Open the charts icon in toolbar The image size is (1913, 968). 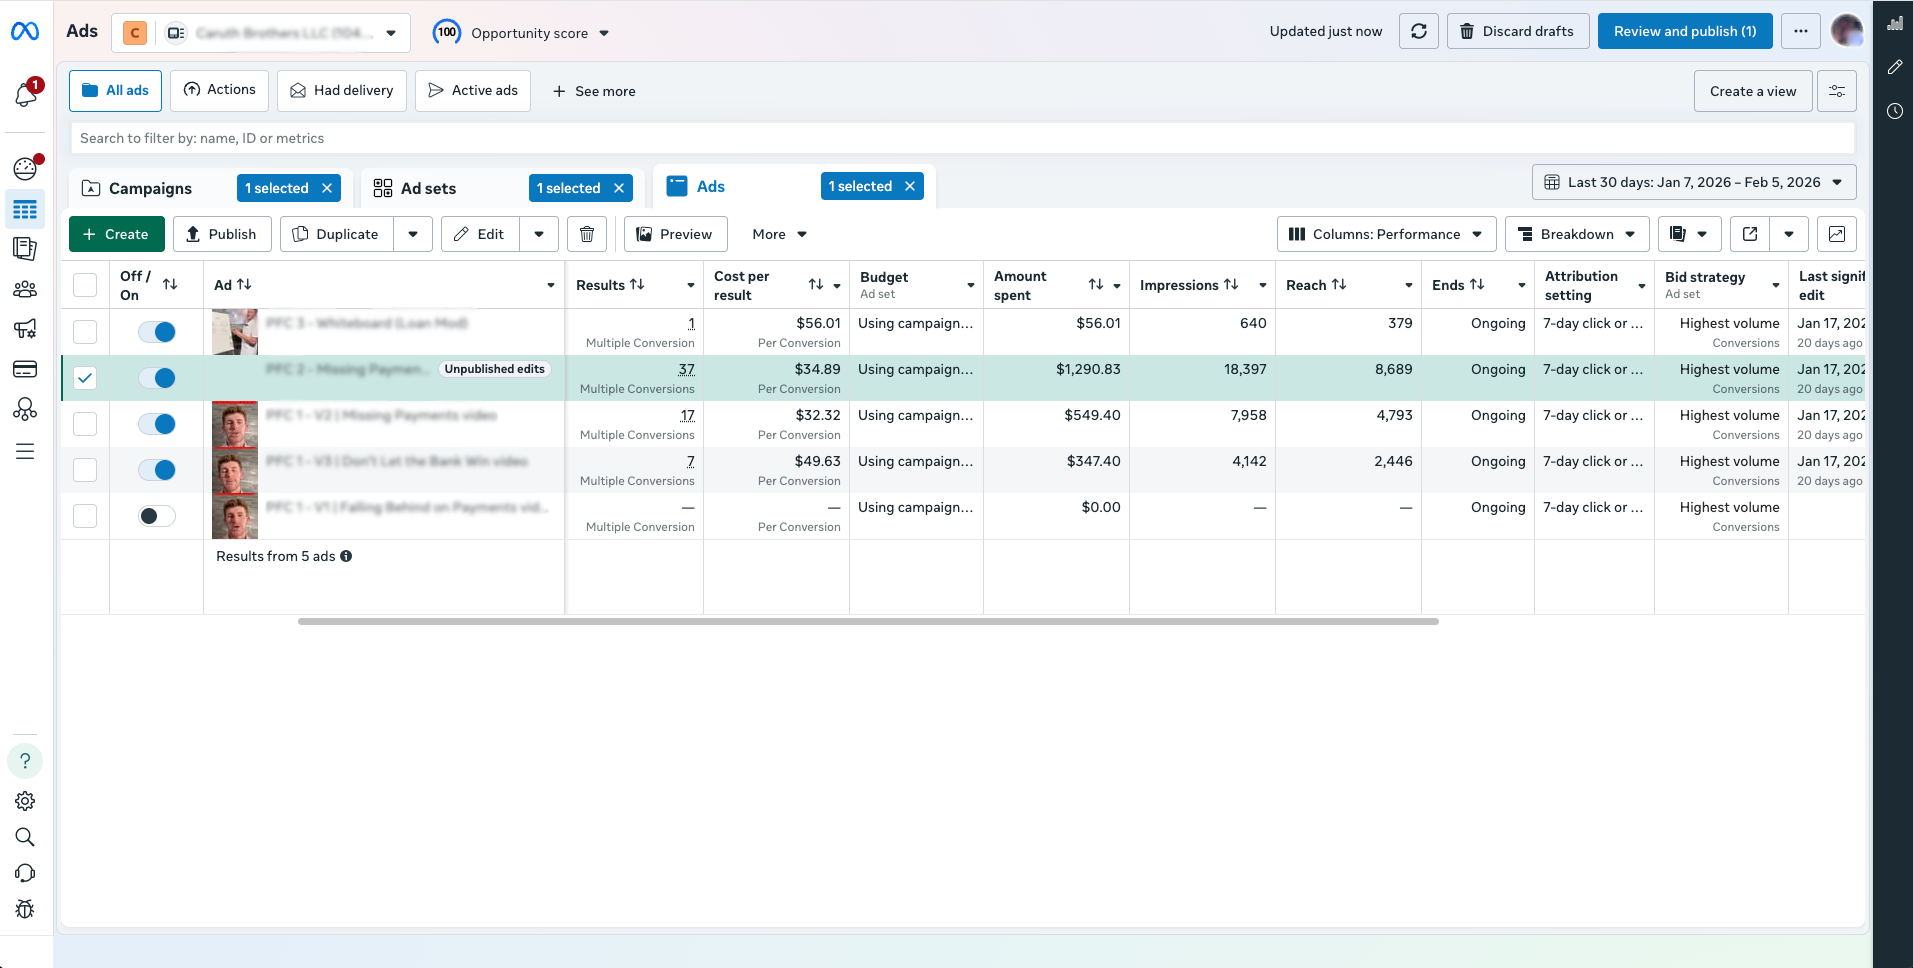click(1836, 234)
